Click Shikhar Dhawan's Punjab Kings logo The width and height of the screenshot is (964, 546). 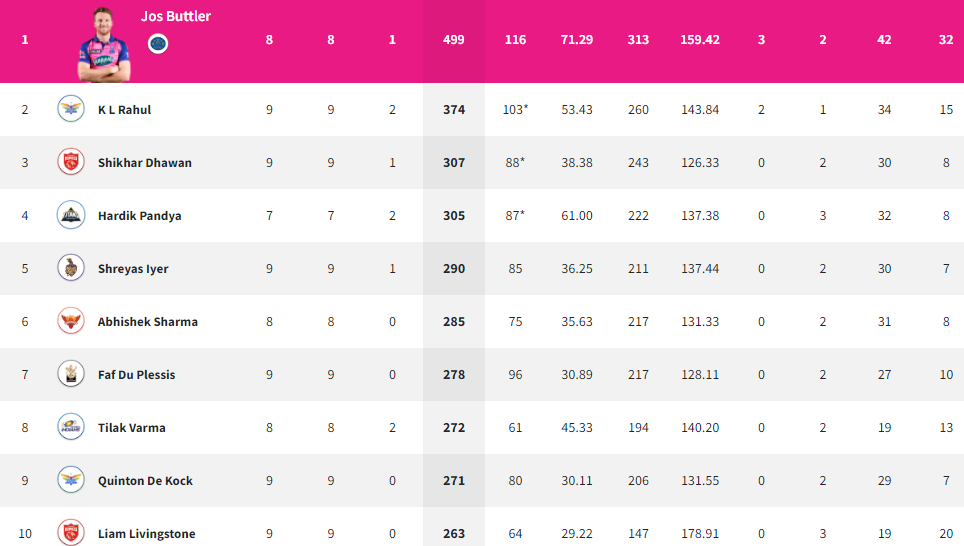pyautogui.click(x=71, y=162)
